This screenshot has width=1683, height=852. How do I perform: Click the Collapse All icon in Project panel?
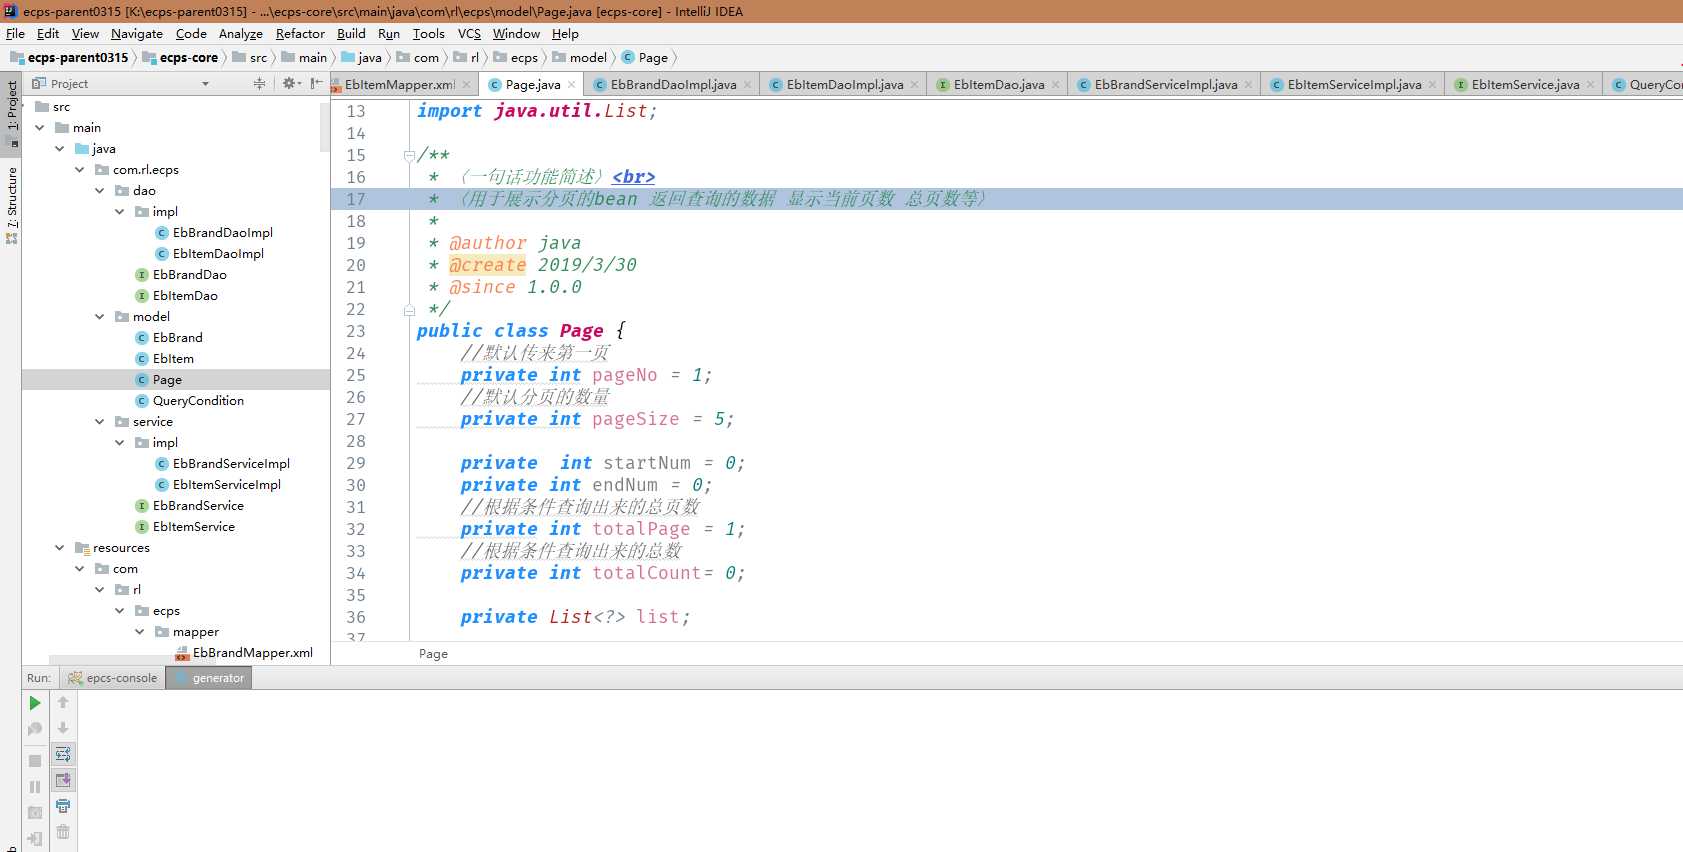[x=259, y=84]
